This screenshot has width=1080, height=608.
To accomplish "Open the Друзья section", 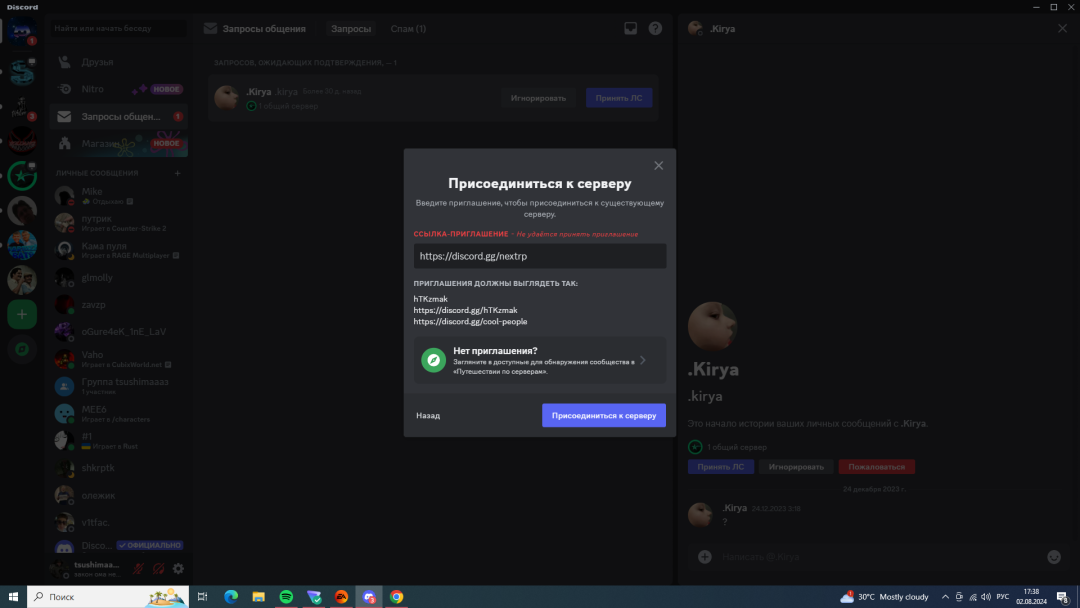I will click(118, 62).
